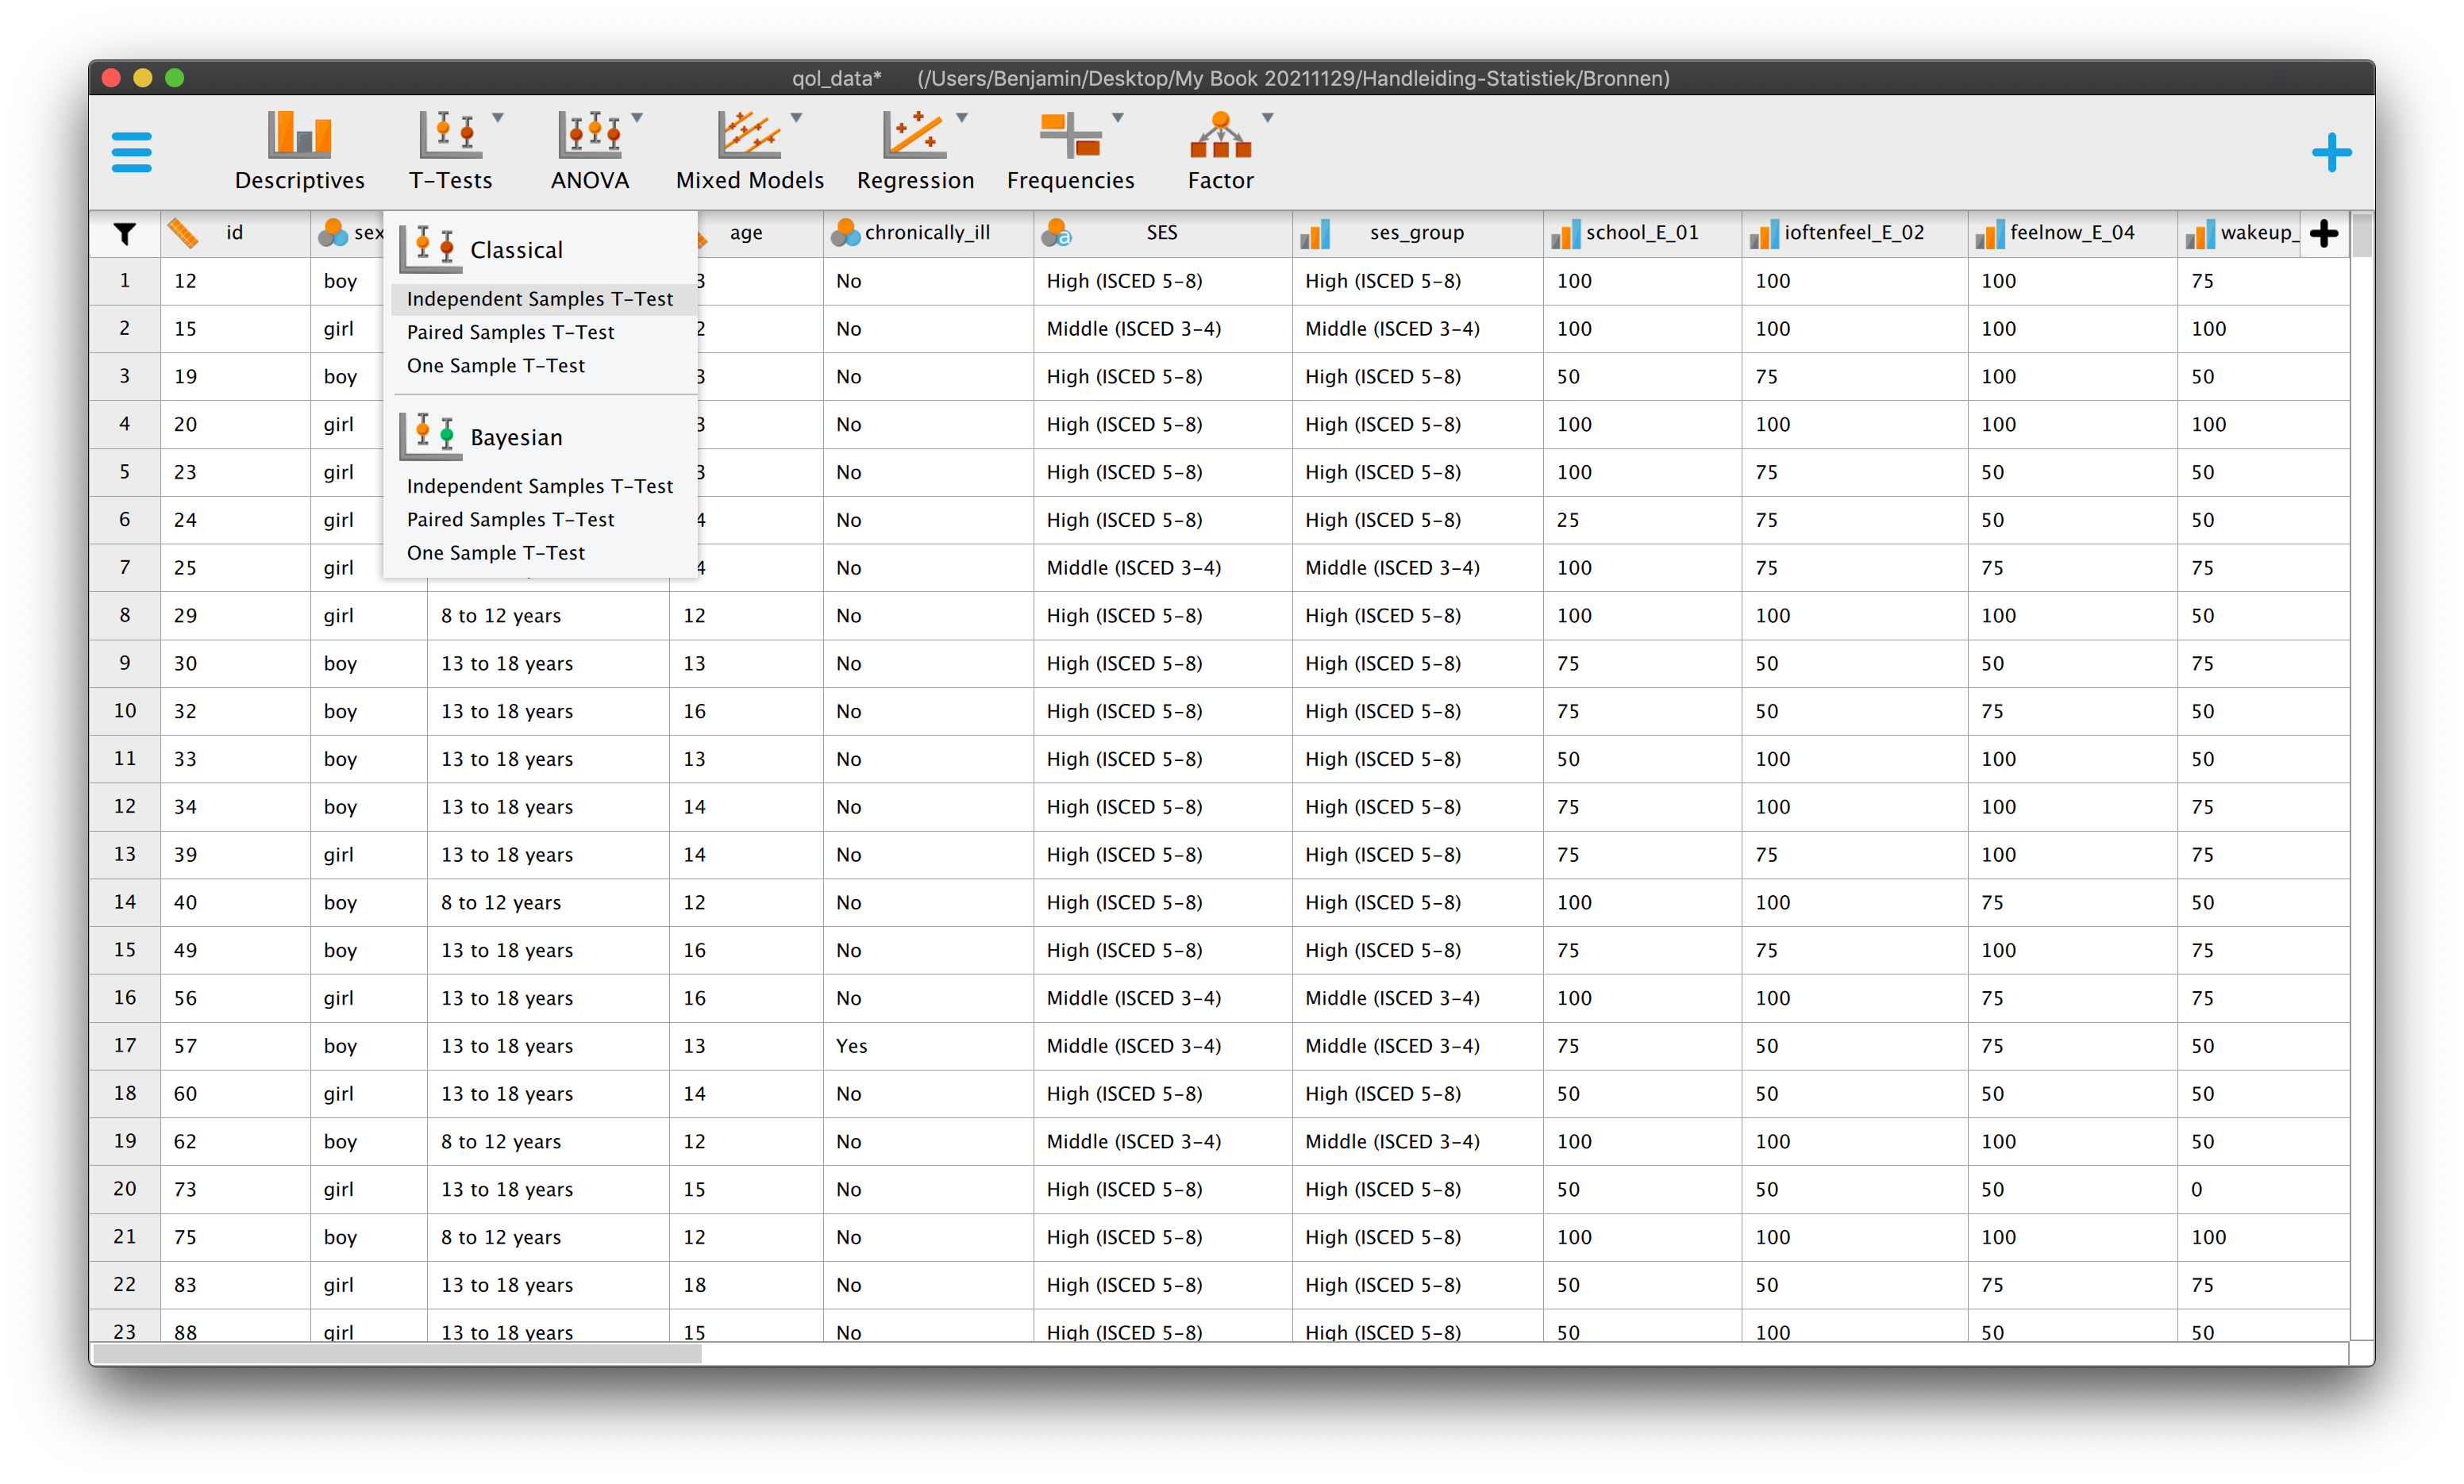The height and width of the screenshot is (1484, 2464).
Task: Click the blue plus modules button
Action: tap(2331, 153)
